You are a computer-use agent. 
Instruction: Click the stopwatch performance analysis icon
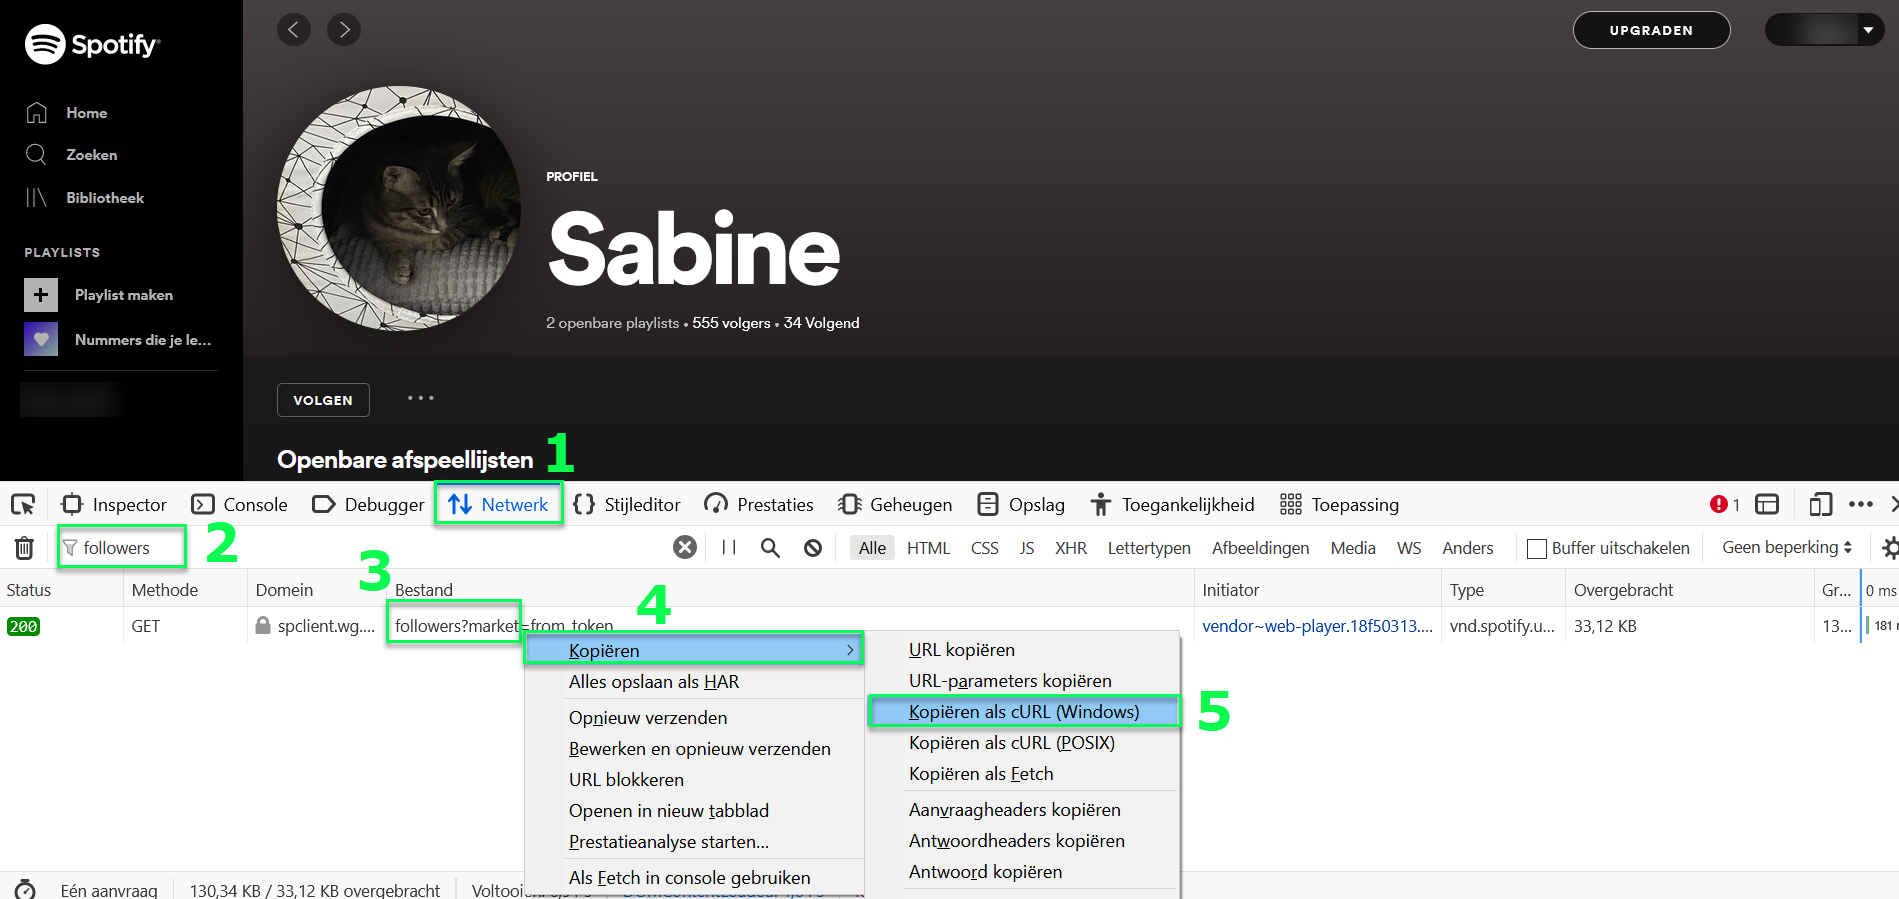25,889
